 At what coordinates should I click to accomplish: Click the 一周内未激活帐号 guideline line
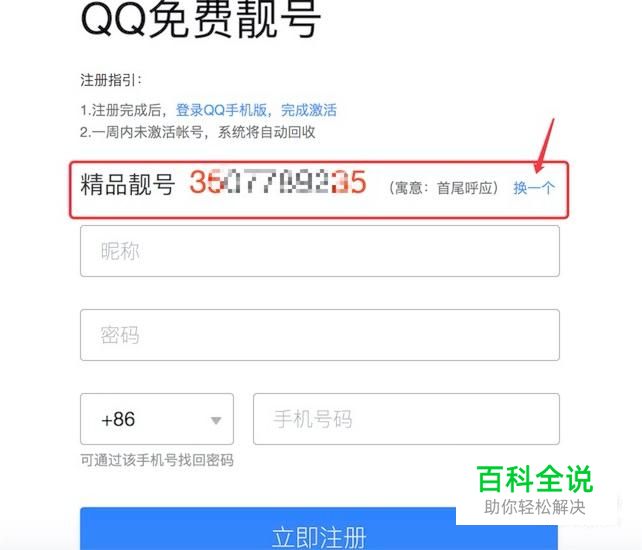point(198,132)
